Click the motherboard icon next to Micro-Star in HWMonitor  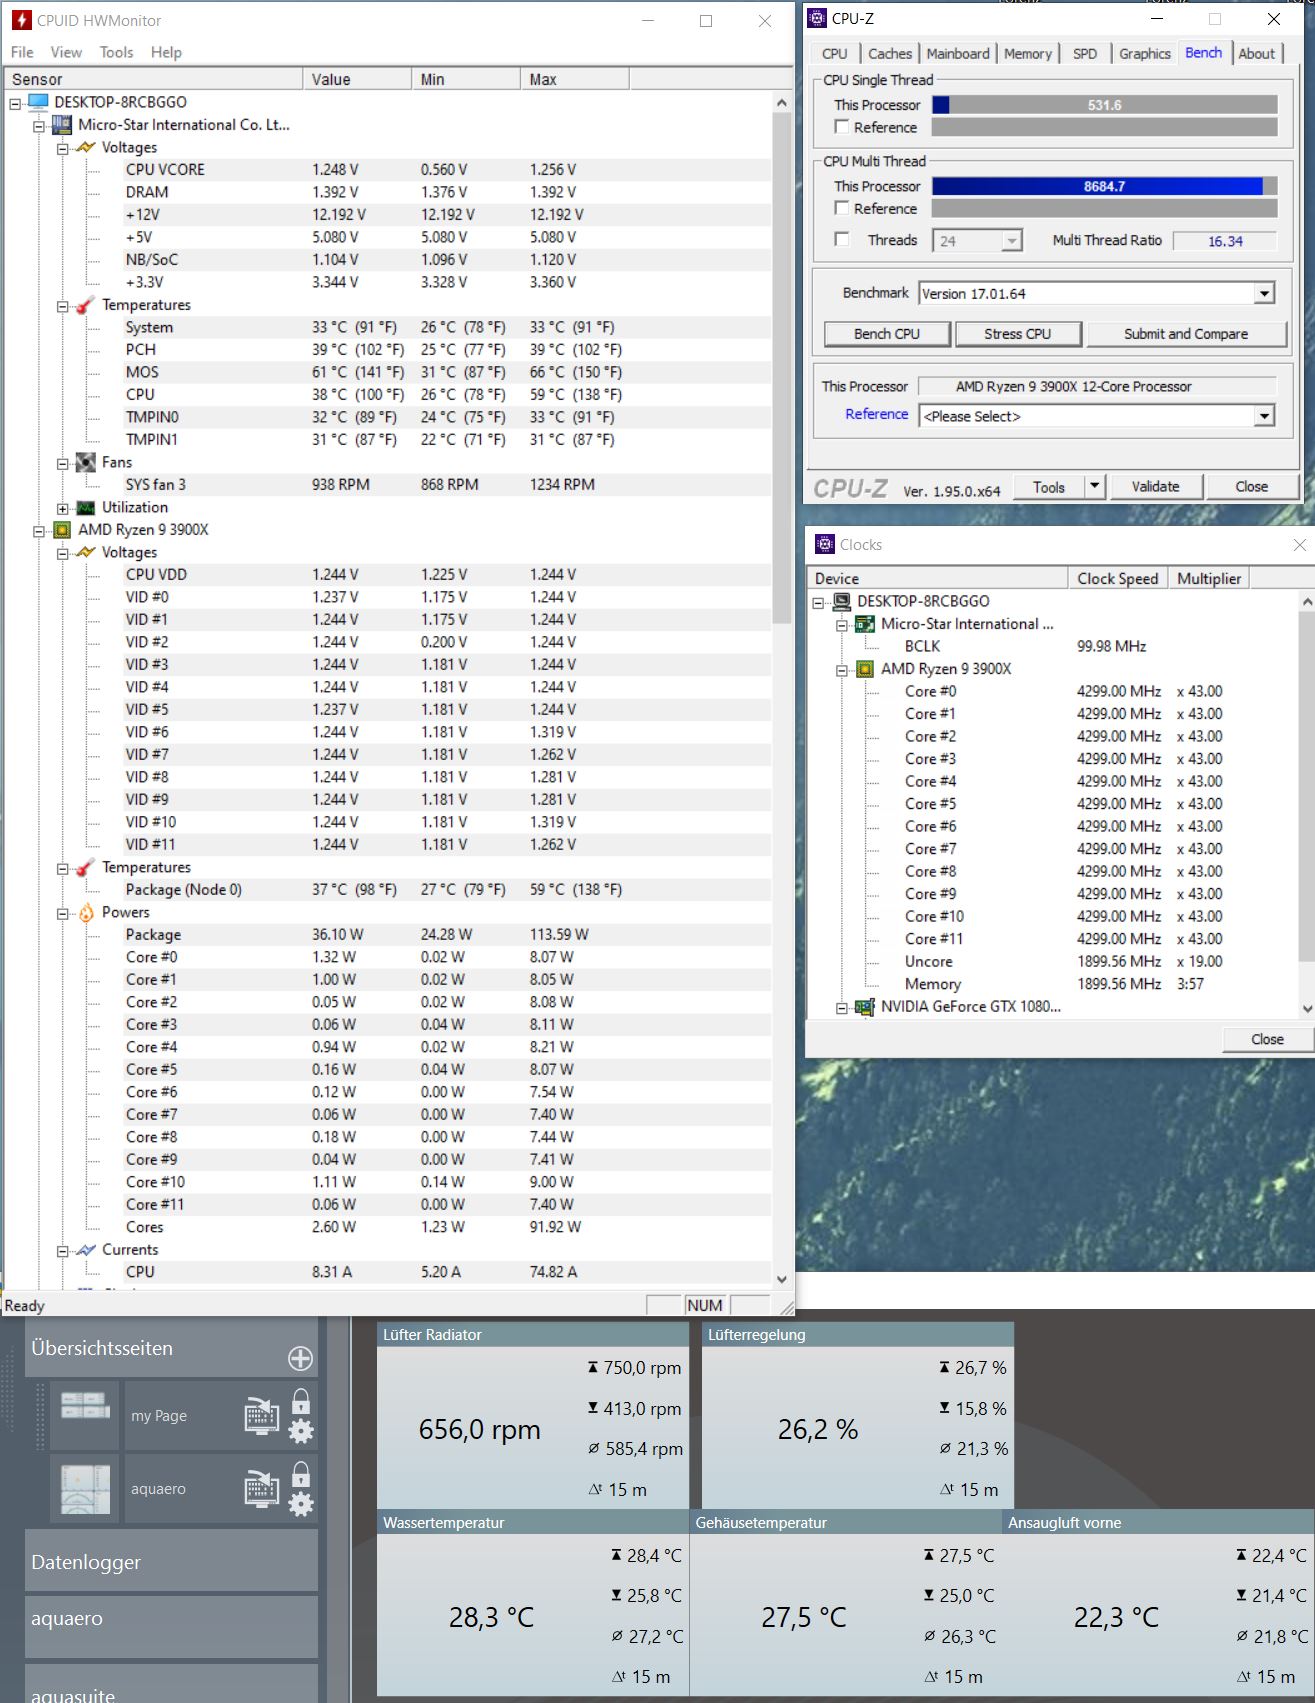(x=62, y=125)
